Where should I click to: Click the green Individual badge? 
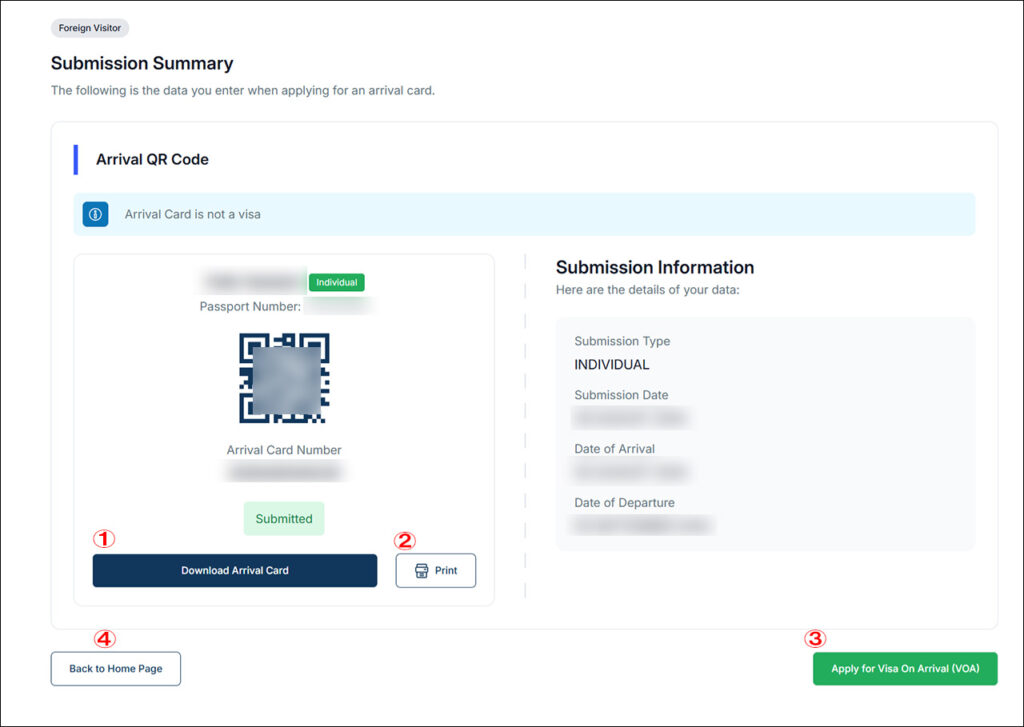pos(336,282)
